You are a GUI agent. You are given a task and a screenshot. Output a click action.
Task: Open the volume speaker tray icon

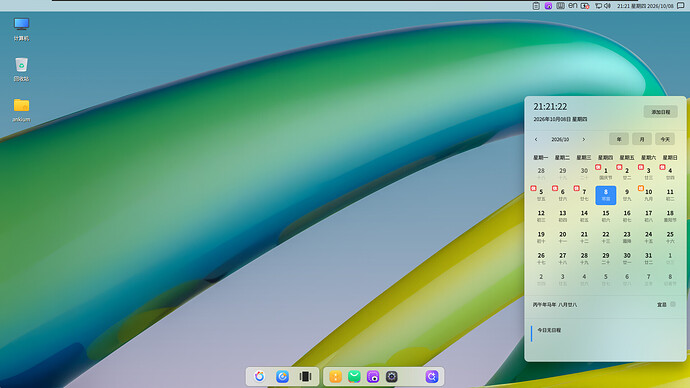coord(607,6)
